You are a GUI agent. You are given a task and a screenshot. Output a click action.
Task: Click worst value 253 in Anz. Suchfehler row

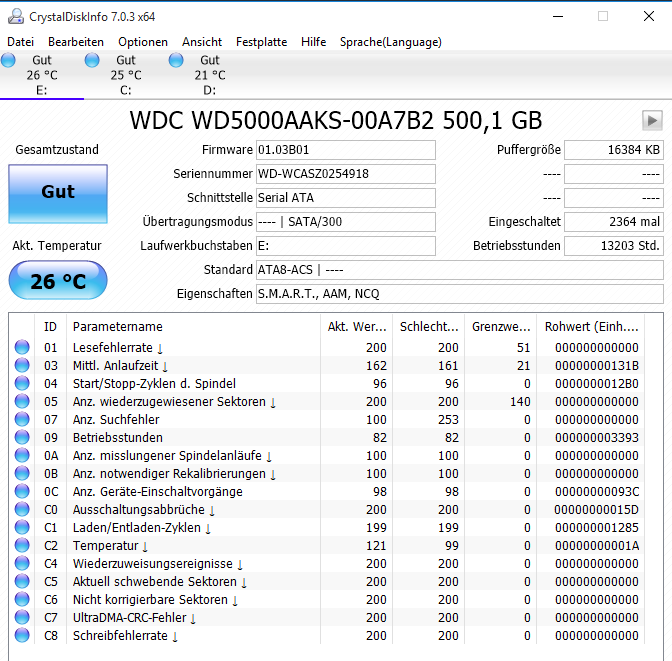[x=448, y=420]
